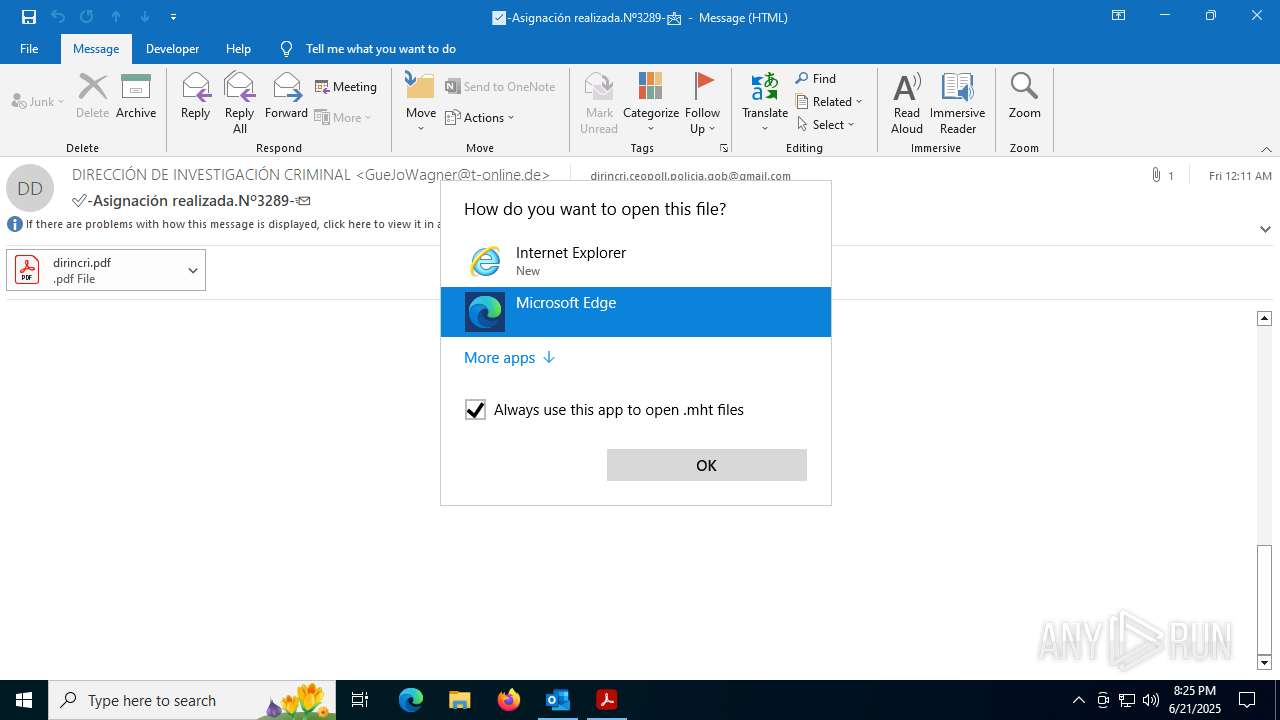Viewport: 1280px width, 720px height.
Task: Click Find in Editing group
Action: pos(816,79)
